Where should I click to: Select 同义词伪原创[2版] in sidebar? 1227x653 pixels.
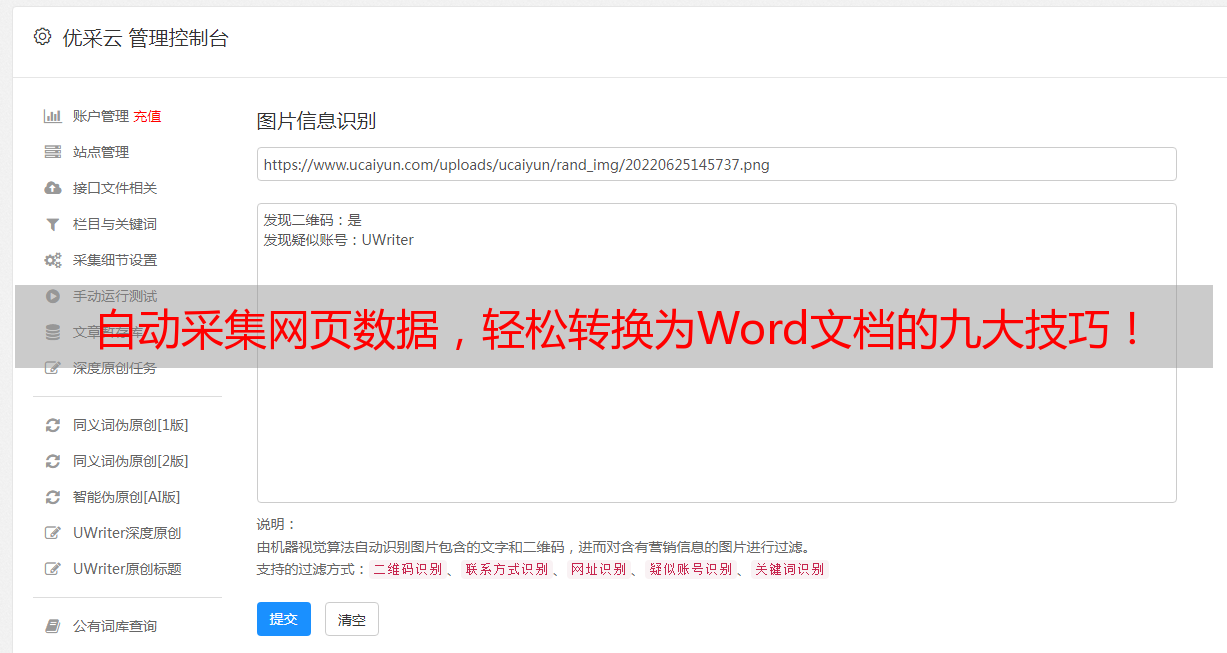(131, 461)
